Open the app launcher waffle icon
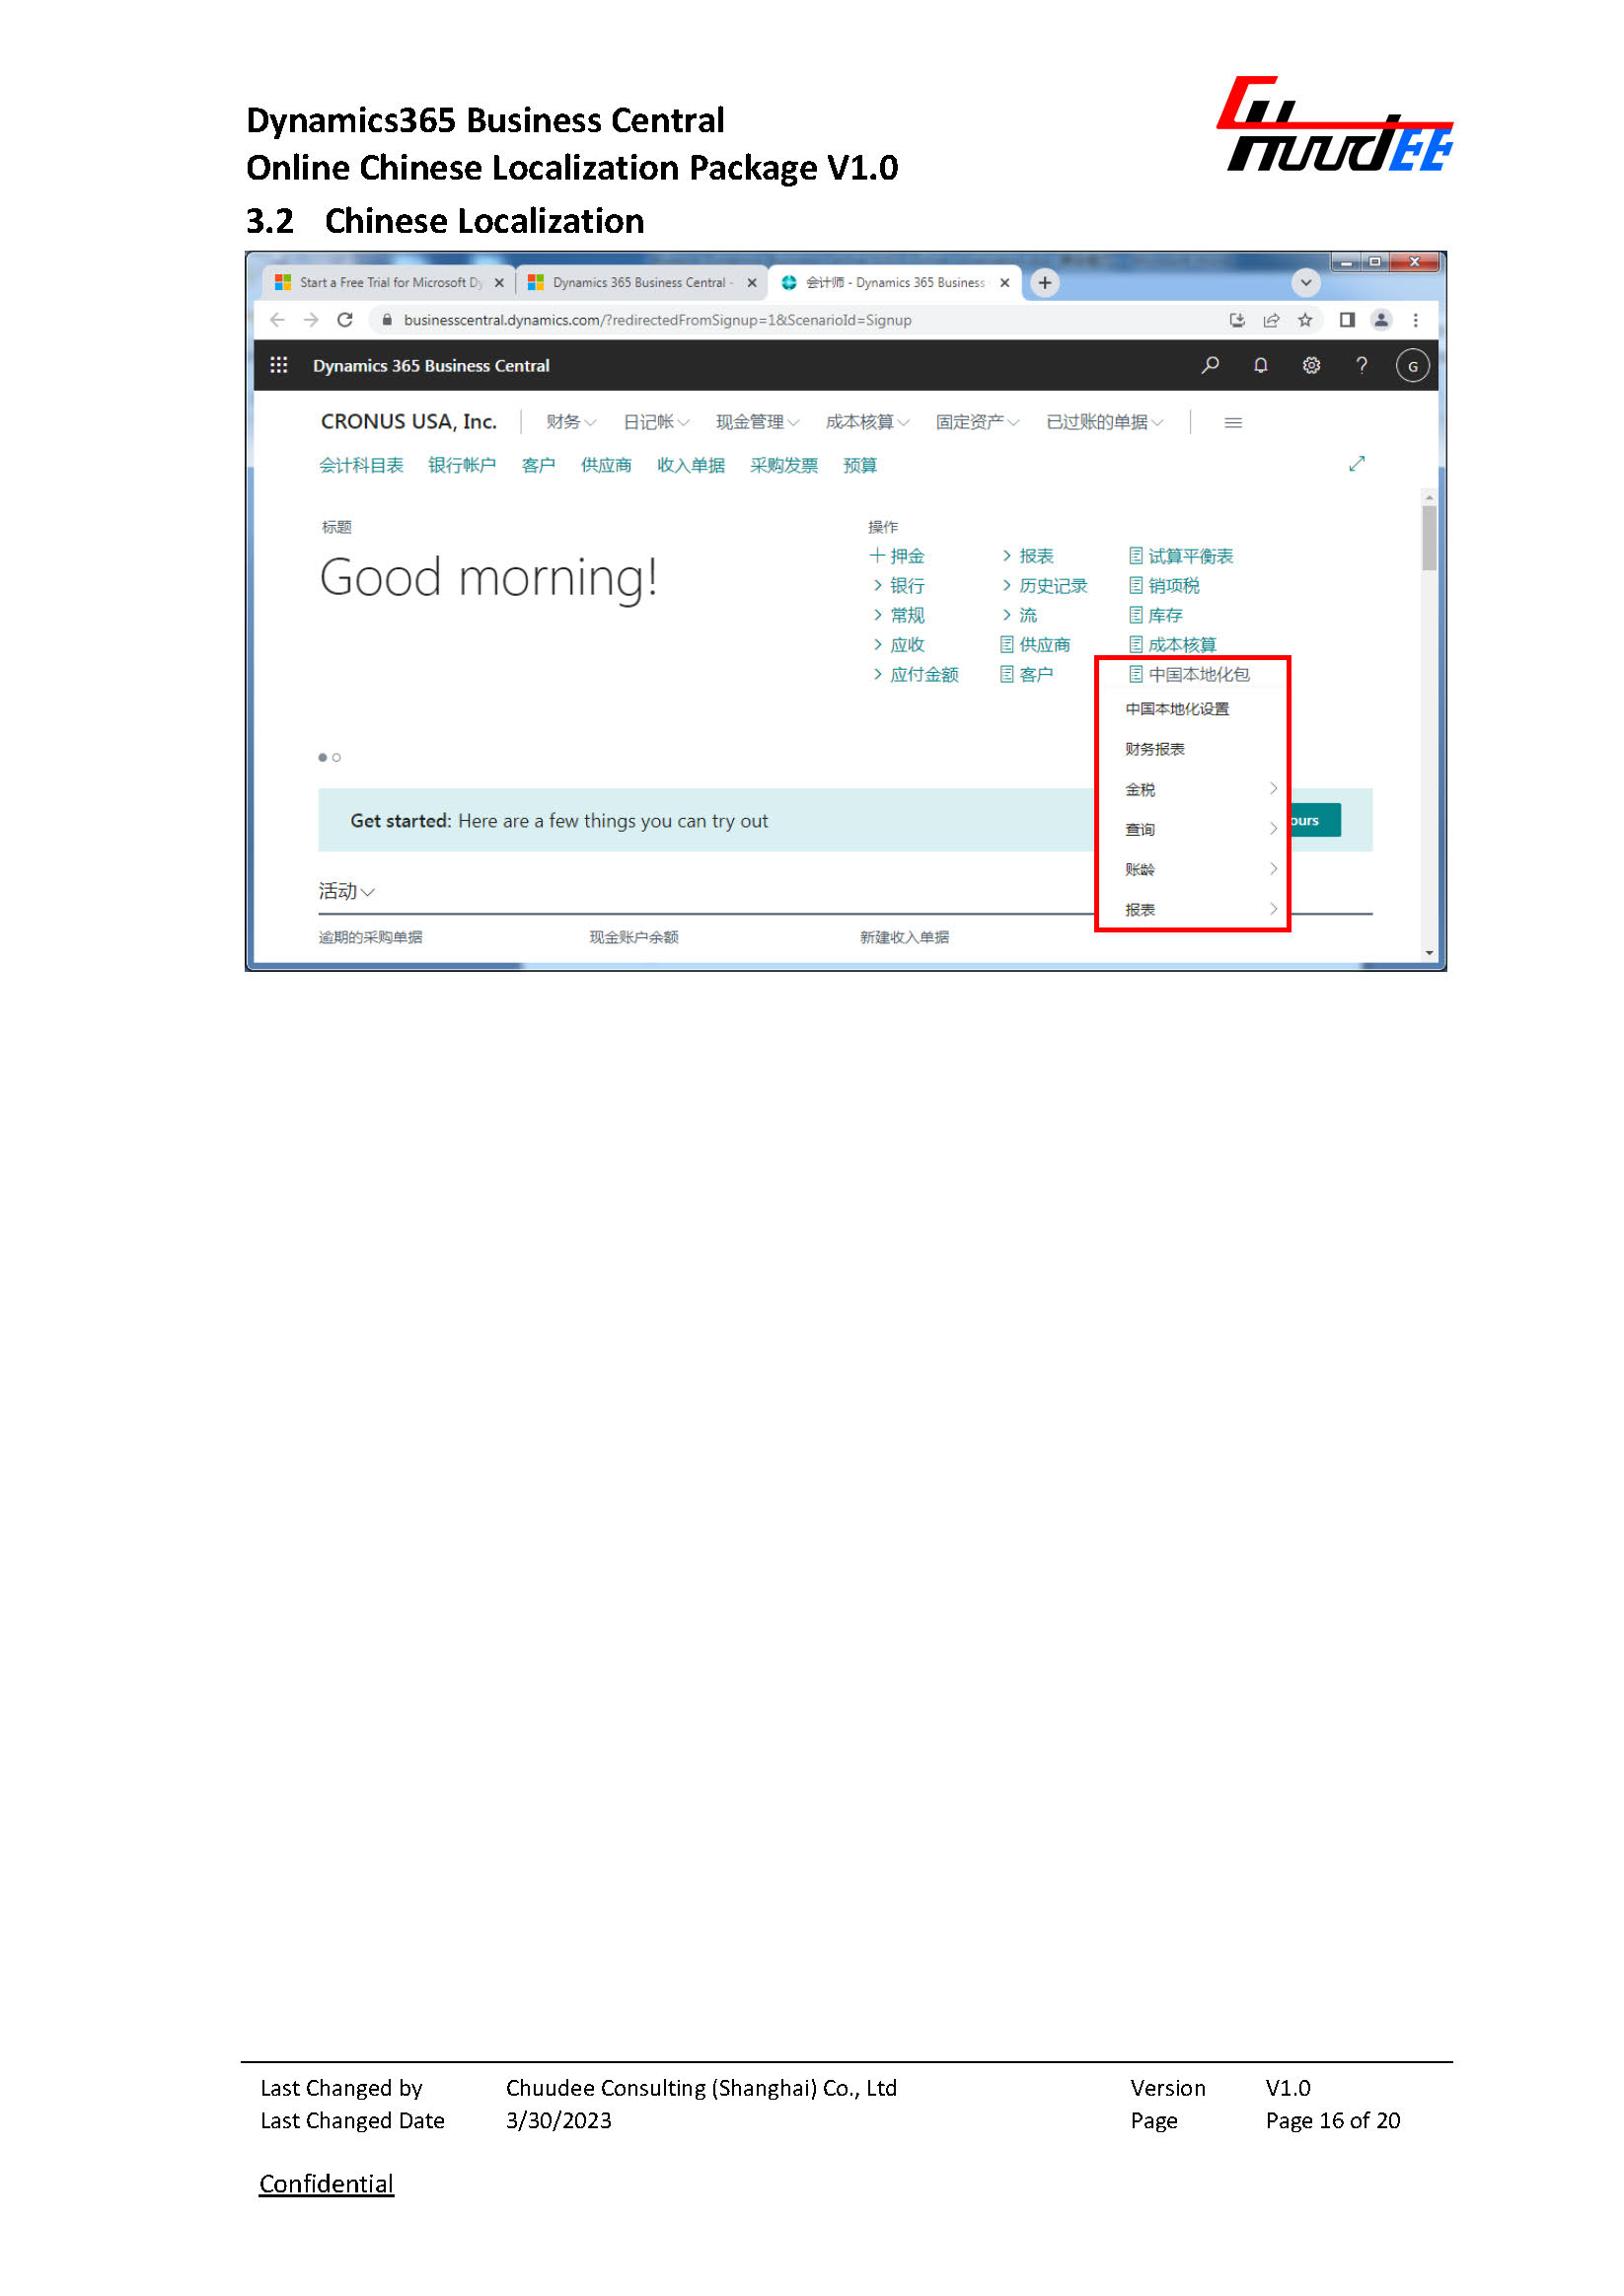 coord(279,365)
